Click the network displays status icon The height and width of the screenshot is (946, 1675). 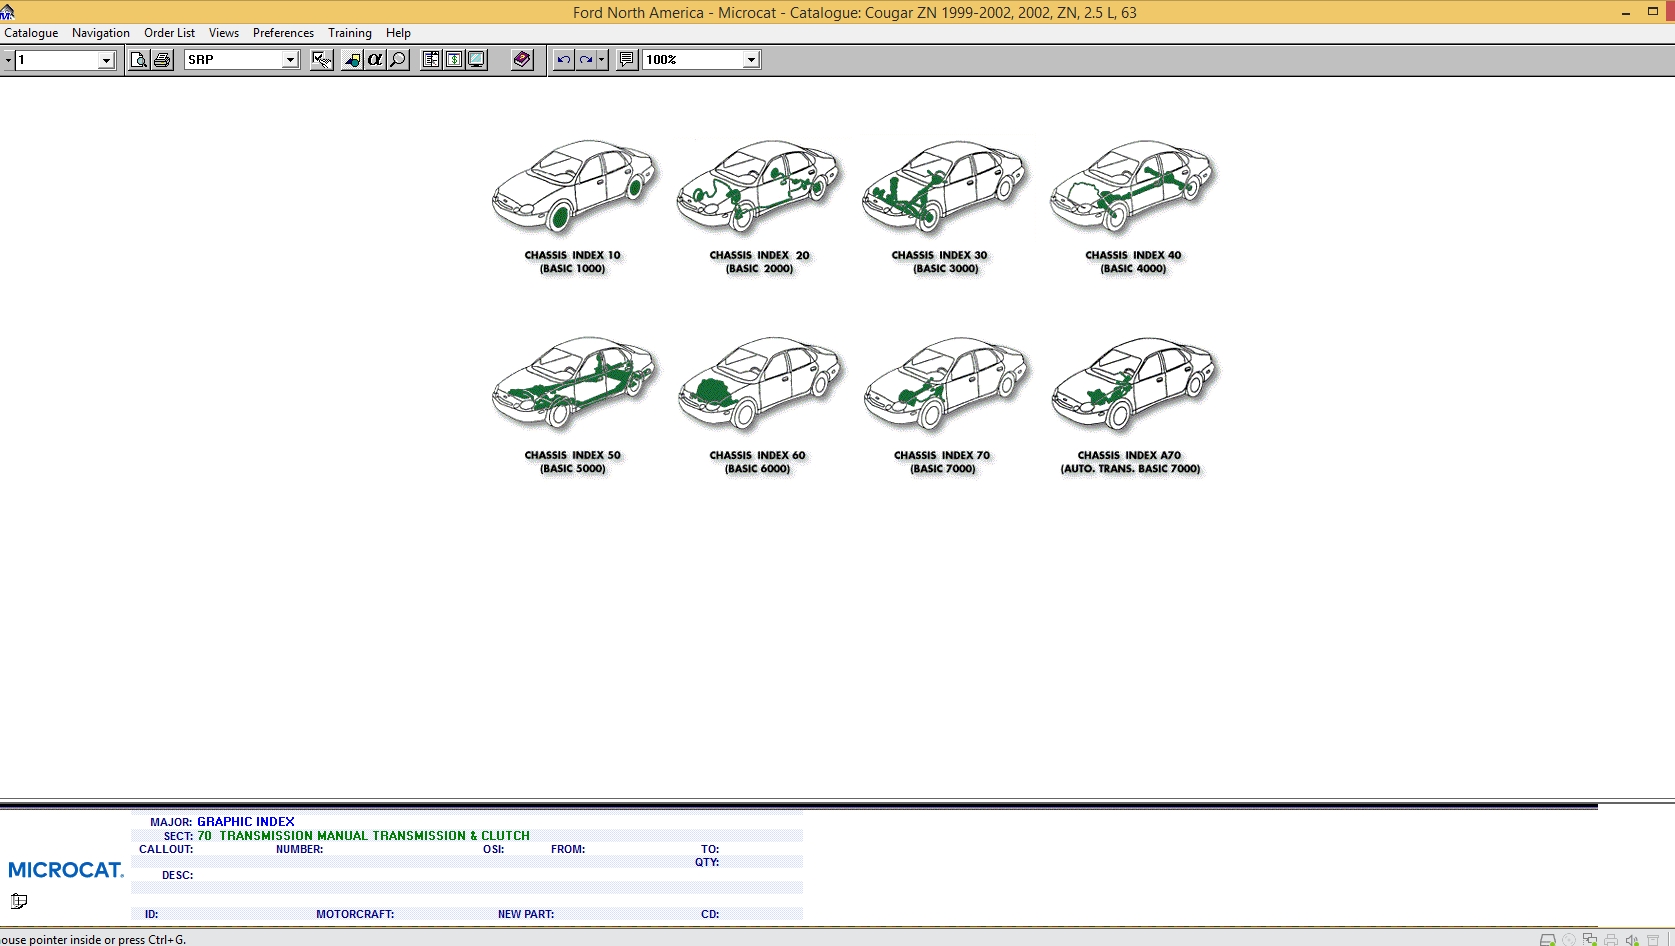pos(1590,940)
